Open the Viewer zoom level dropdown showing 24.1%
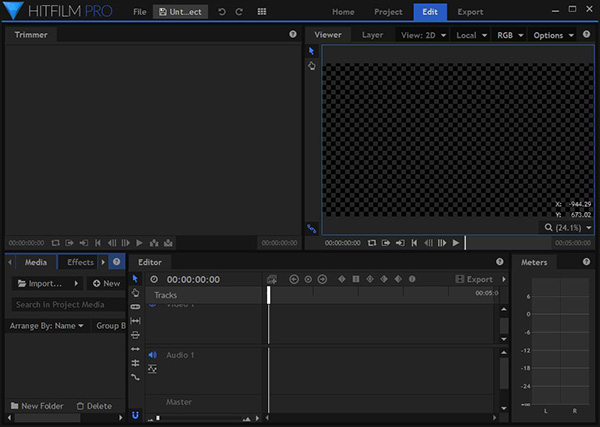600x427 pixels. pos(568,228)
